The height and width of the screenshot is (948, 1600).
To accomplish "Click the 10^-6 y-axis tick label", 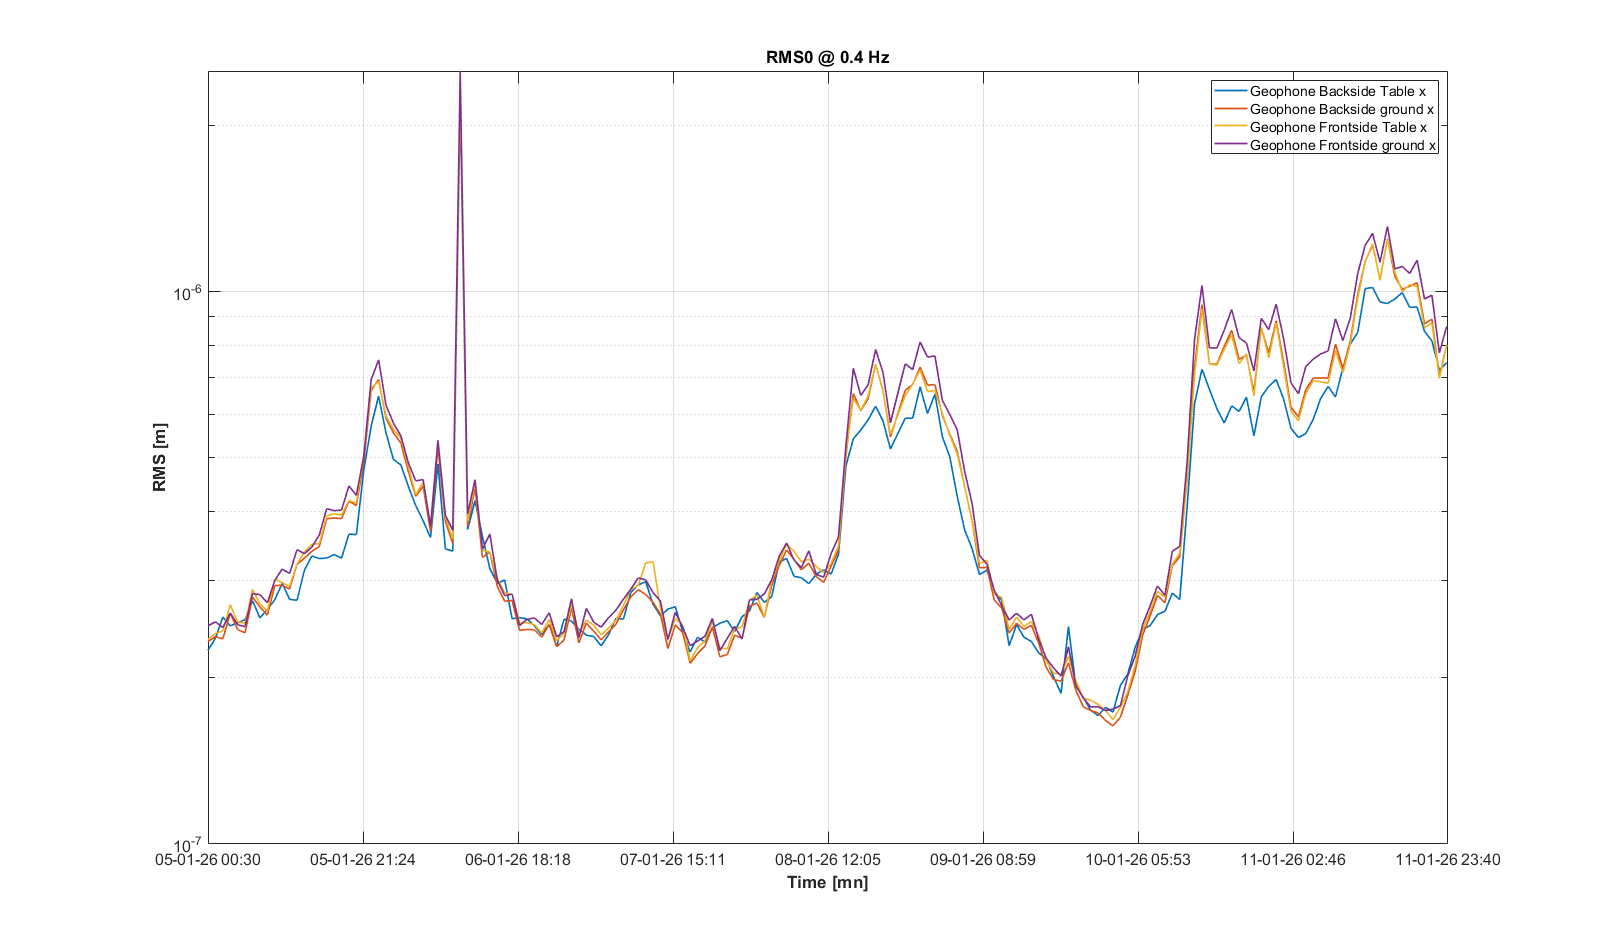I will coord(187,292).
